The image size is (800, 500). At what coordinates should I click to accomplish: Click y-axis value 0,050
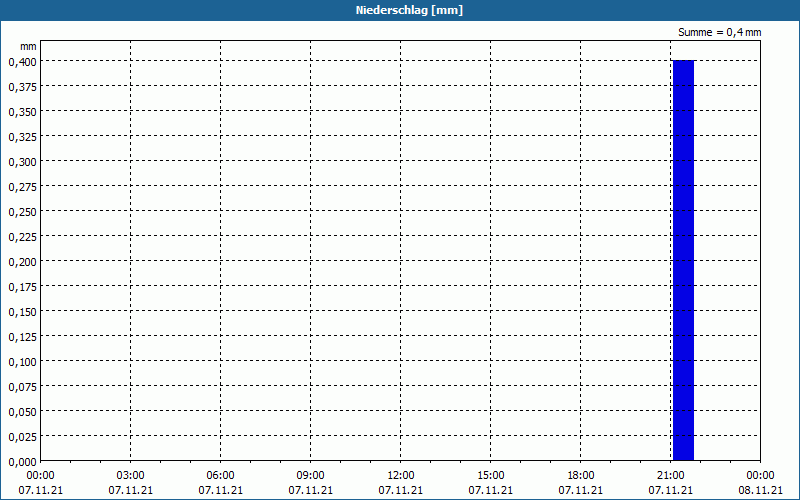point(22,412)
